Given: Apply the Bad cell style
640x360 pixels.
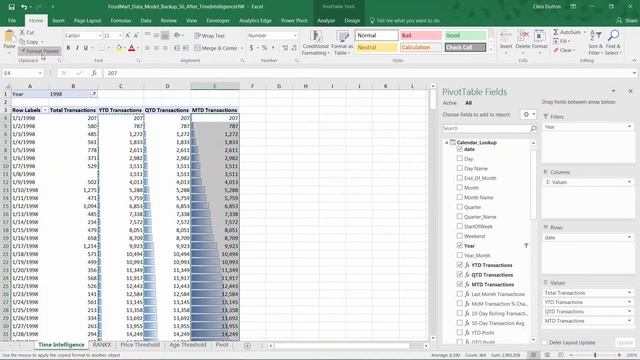Looking at the screenshot, I should point(420,36).
